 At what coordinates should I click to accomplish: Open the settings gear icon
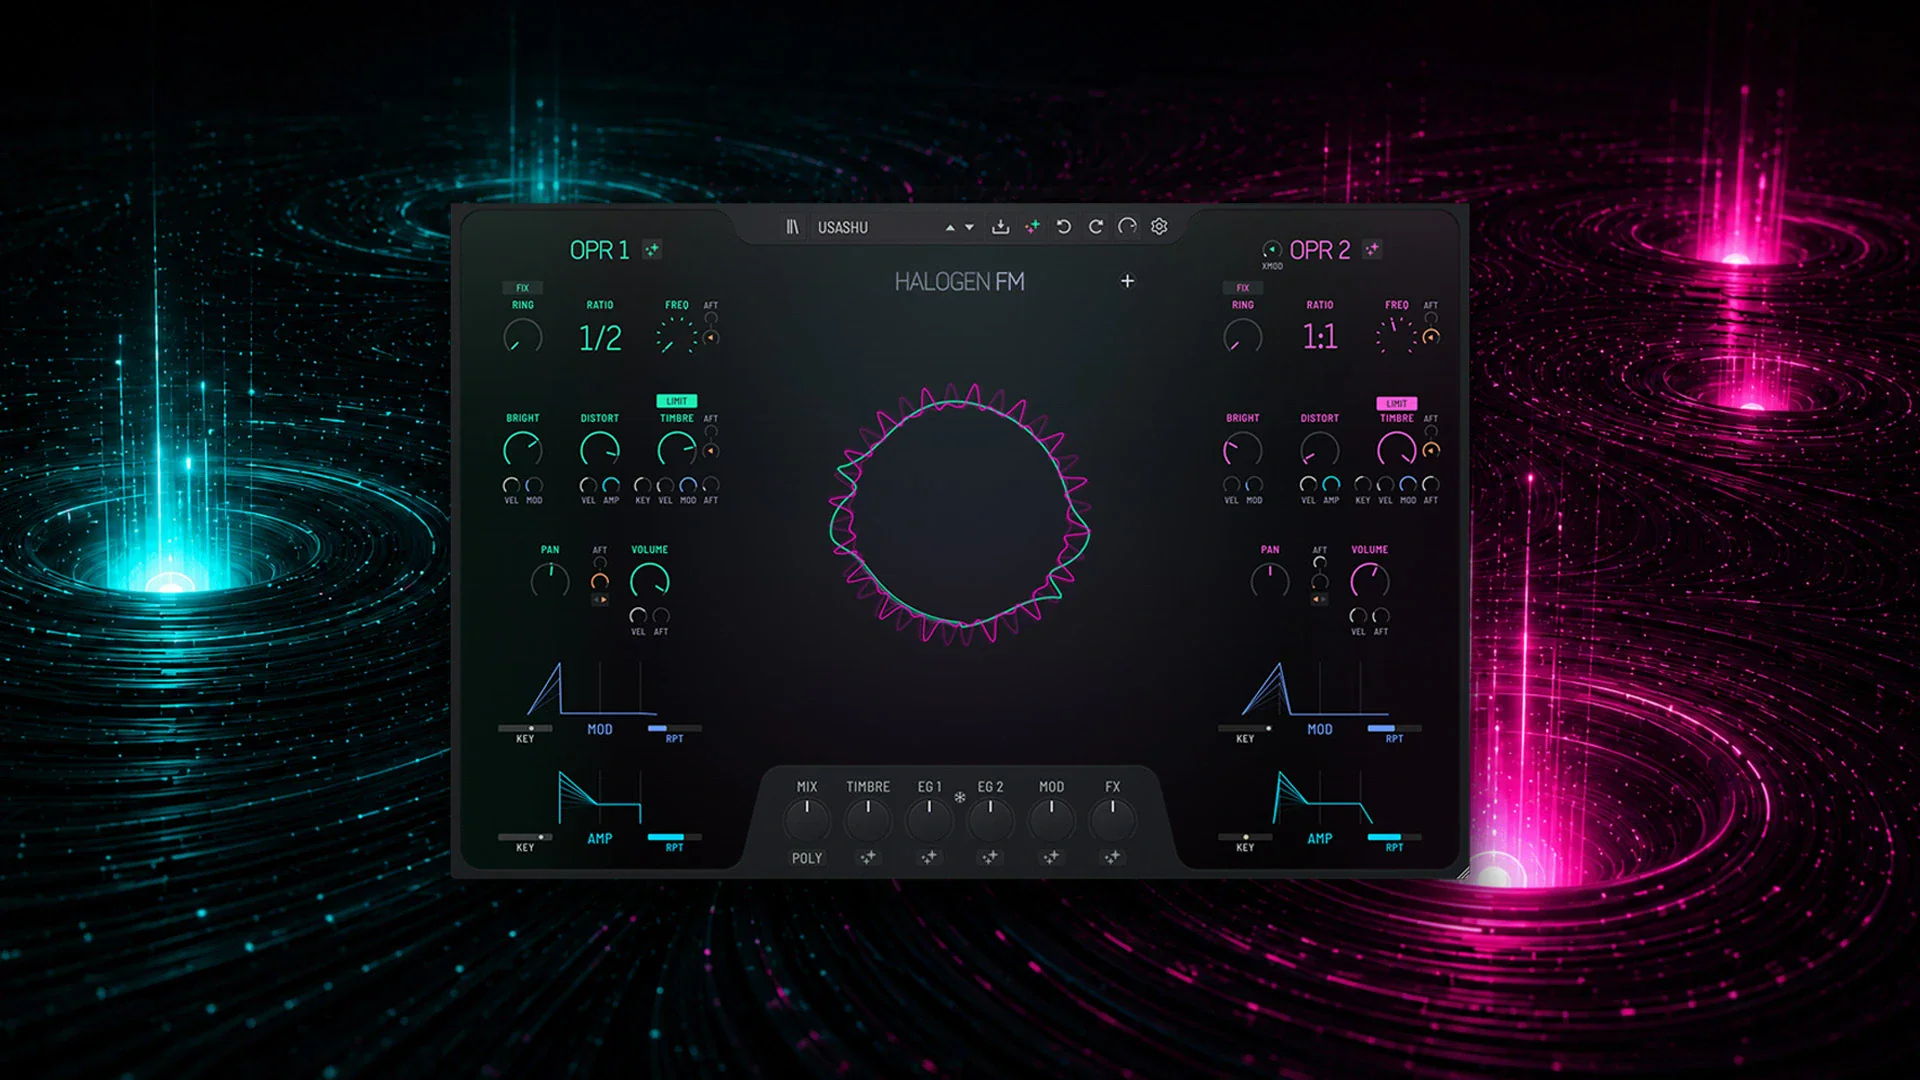[x=1159, y=227]
